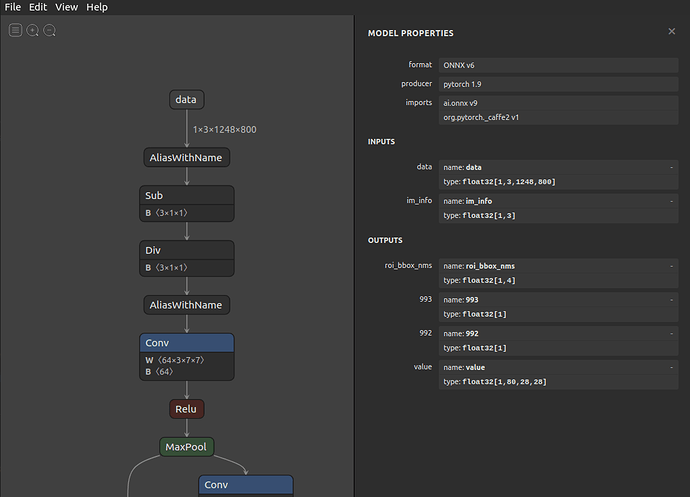Open the Help menu
The width and height of the screenshot is (690, 497).
click(x=97, y=7)
